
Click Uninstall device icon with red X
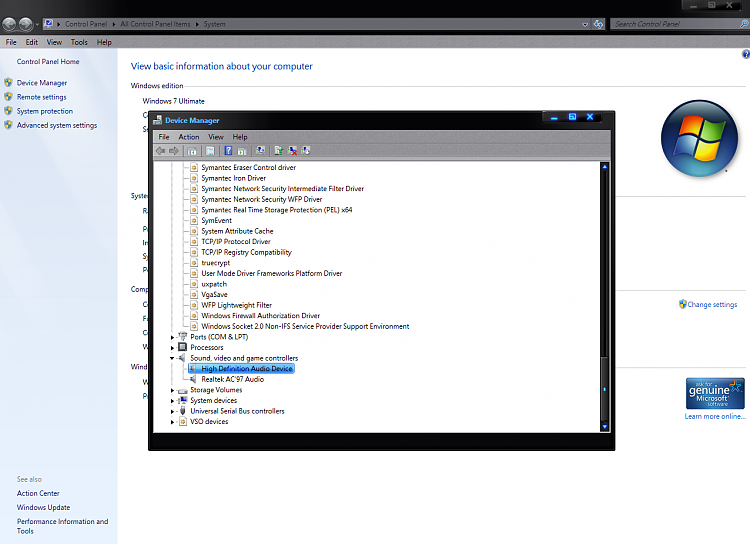point(293,151)
